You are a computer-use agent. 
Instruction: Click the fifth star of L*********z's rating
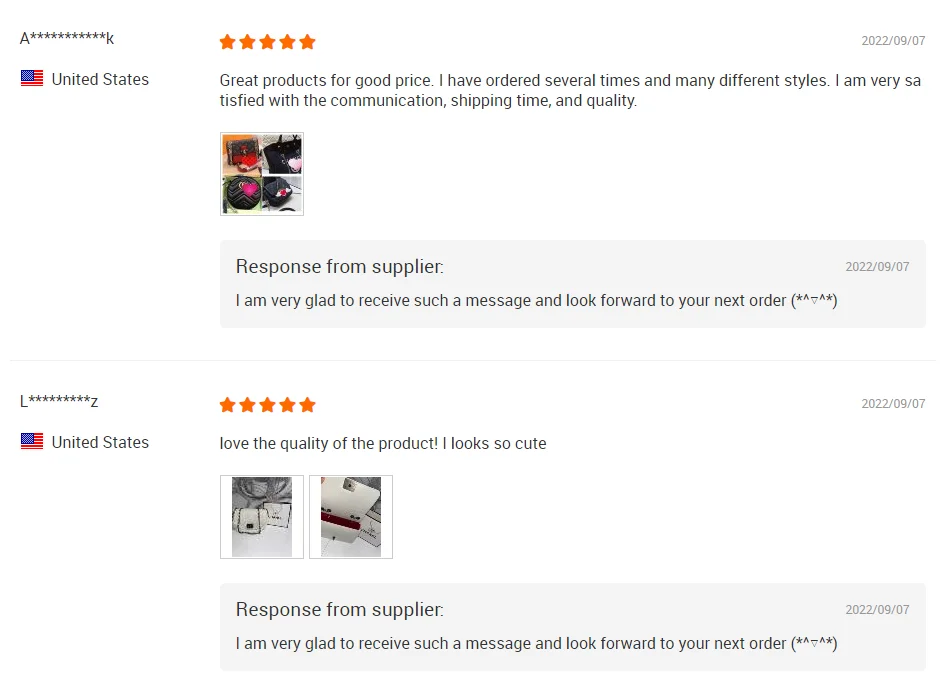coord(308,405)
